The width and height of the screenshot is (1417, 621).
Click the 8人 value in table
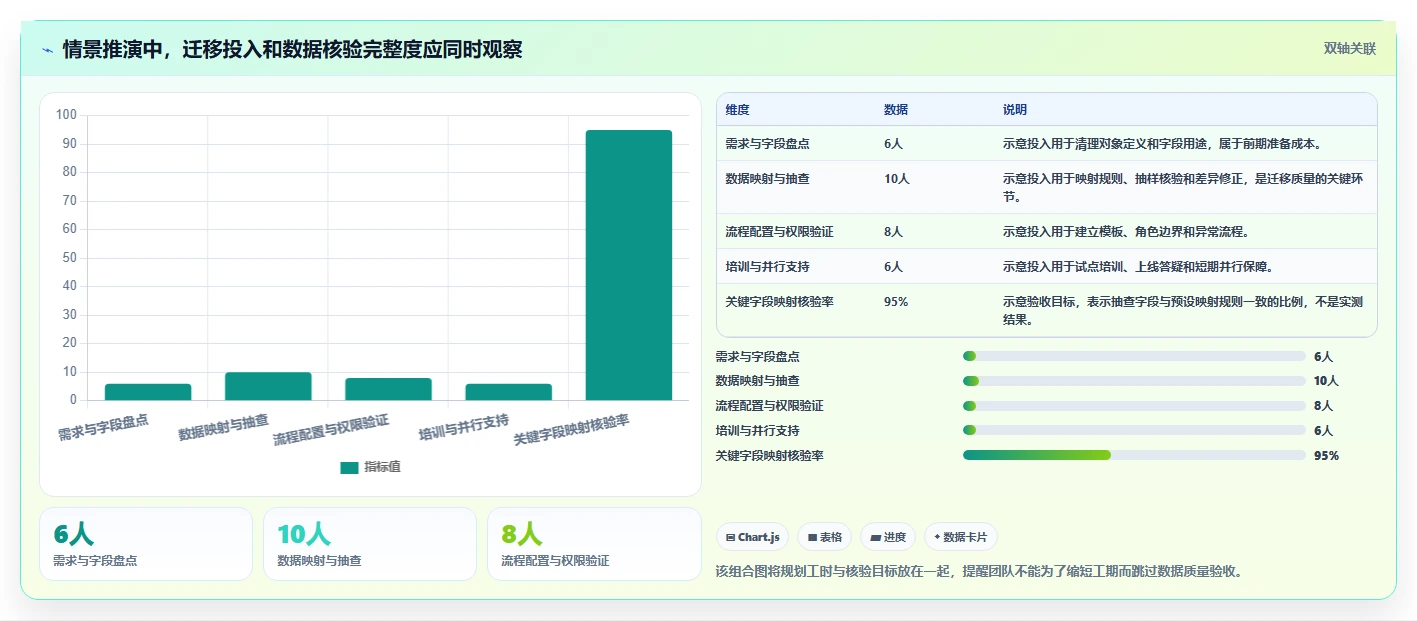click(x=894, y=232)
